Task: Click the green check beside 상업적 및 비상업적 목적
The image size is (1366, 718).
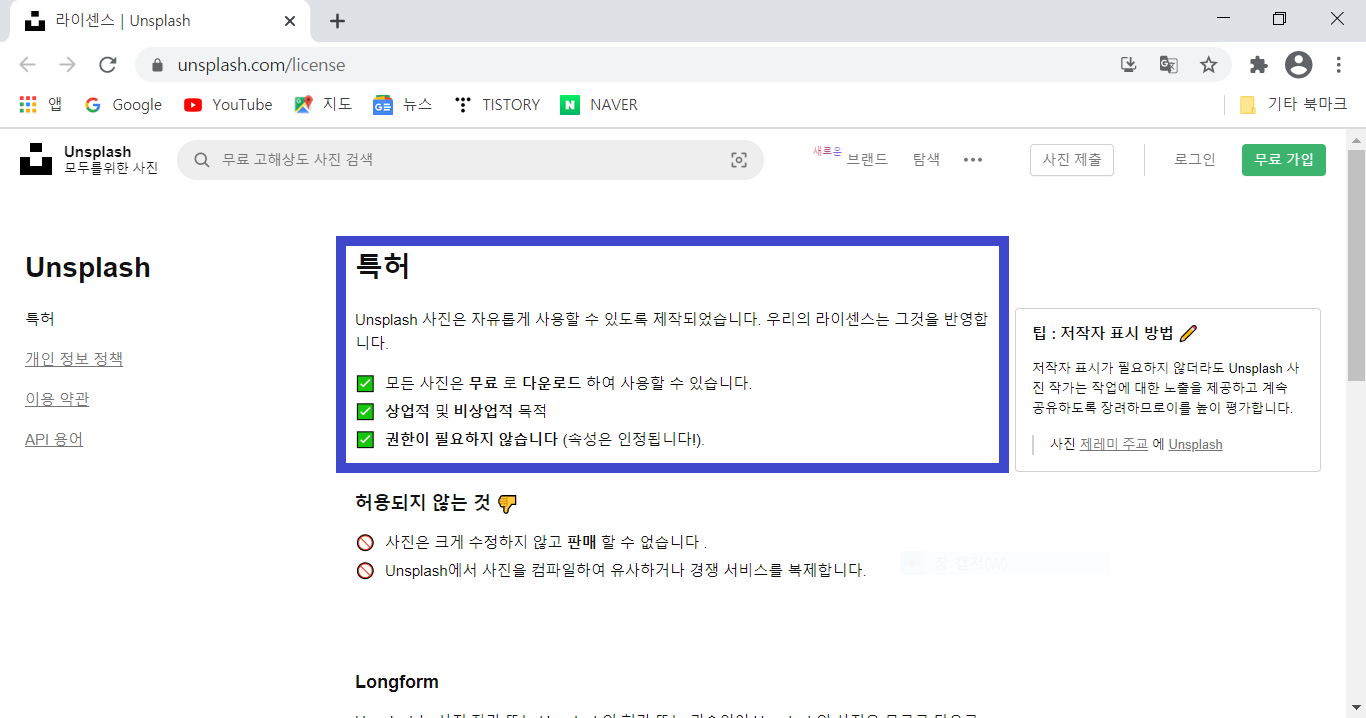Action: click(365, 411)
